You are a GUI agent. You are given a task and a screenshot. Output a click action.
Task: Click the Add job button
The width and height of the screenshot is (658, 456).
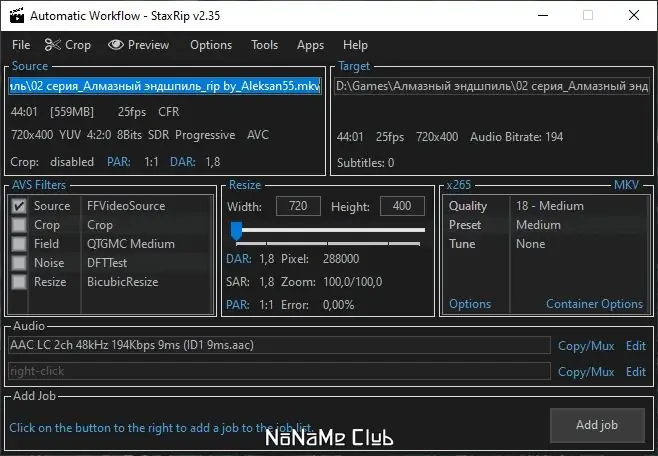[x=597, y=425]
